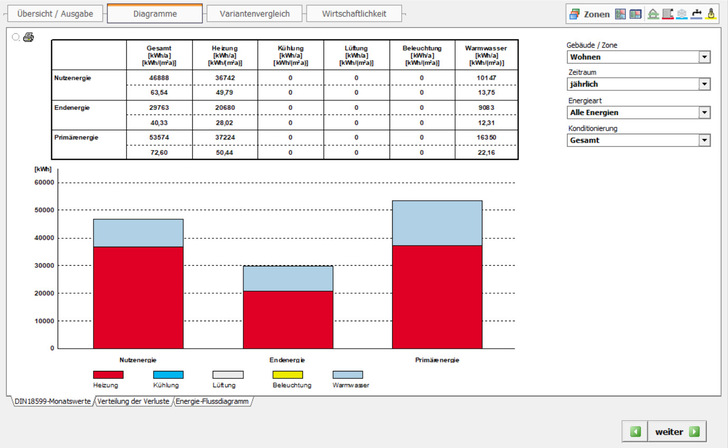Click the table value 28,02
This screenshot has width=728, height=448.
click(x=225, y=123)
